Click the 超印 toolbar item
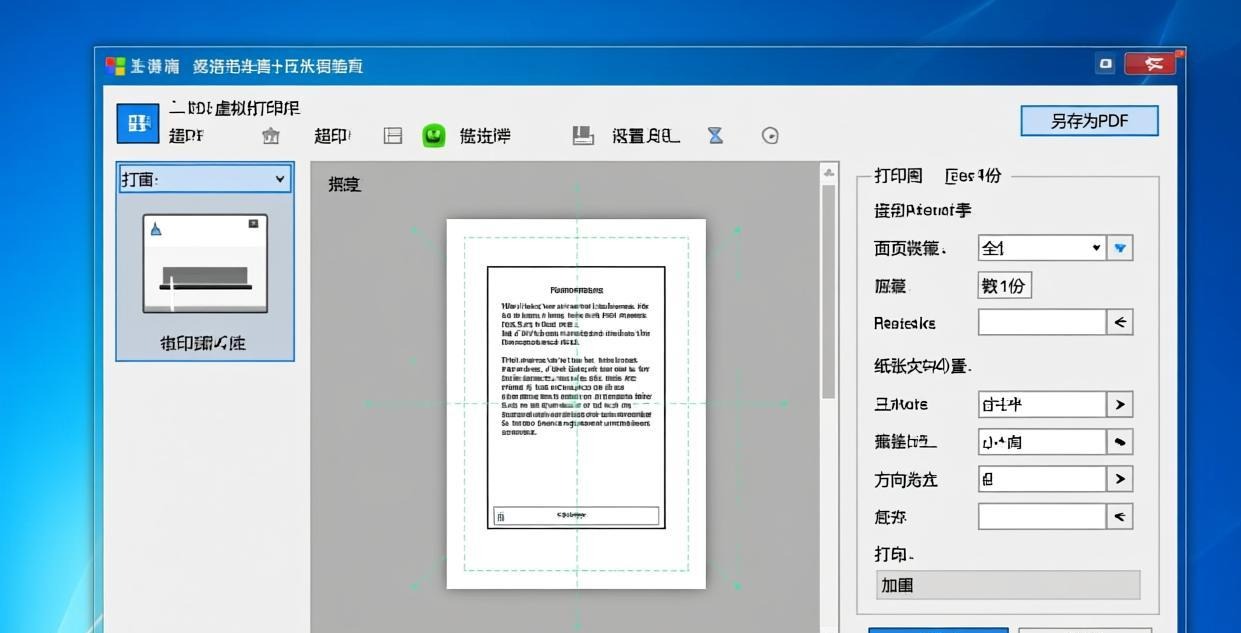The width and height of the screenshot is (1241, 633). pyautogui.click(x=332, y=136)
